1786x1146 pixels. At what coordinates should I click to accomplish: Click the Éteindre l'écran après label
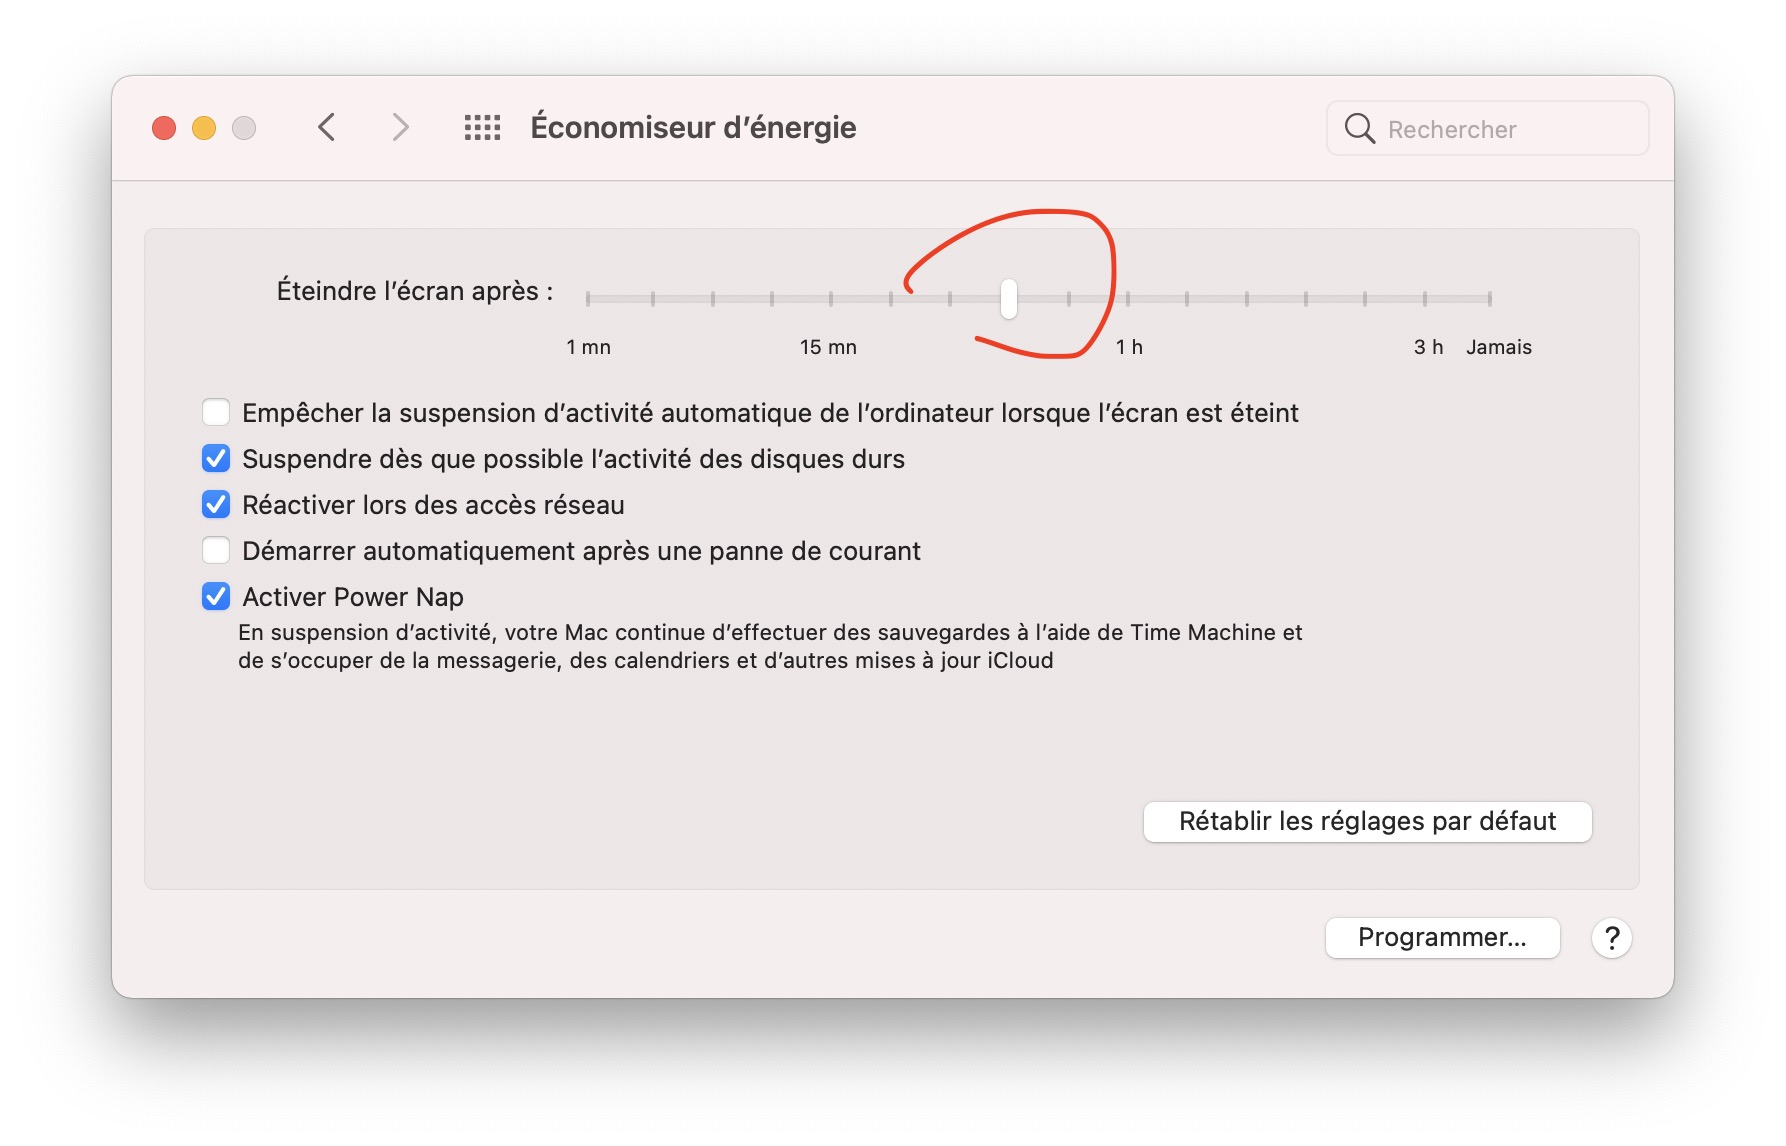coord(415,291)
